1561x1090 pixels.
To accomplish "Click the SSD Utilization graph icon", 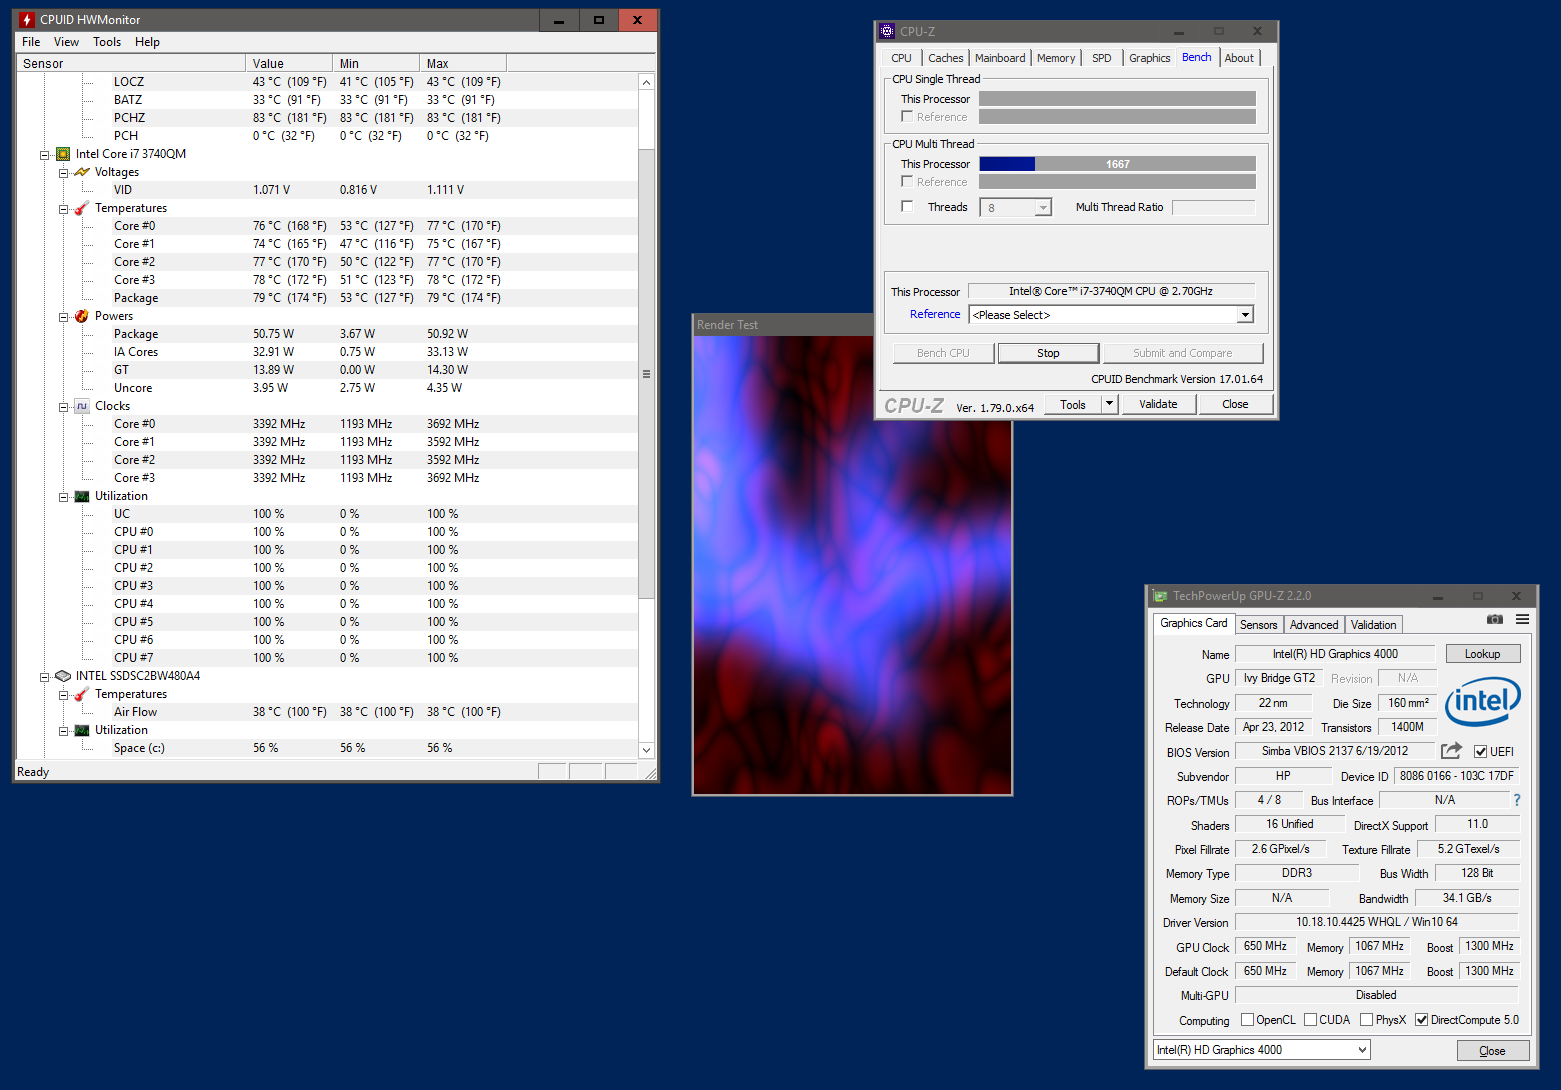I will (x=82, y=730).
